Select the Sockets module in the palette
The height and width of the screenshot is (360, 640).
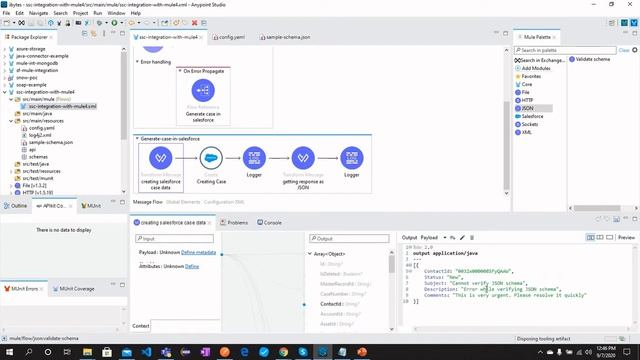[527, 124]
